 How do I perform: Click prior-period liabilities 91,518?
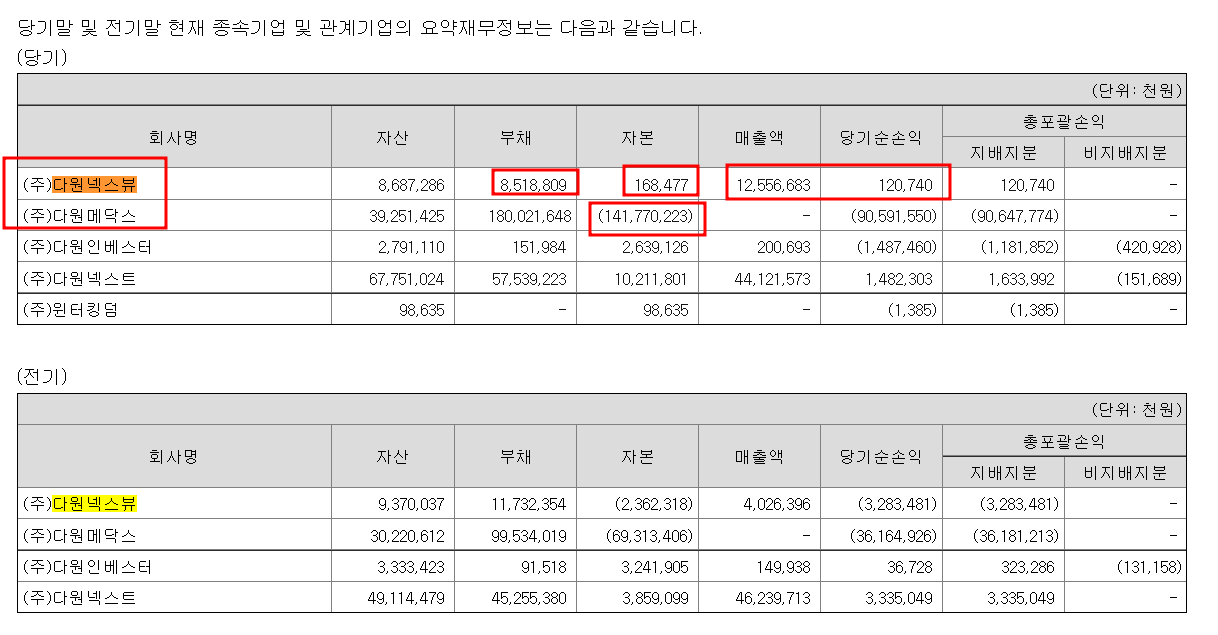546,567
